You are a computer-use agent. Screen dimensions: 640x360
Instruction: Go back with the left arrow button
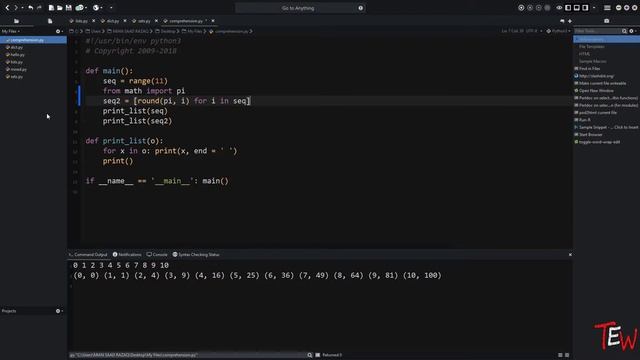[x=7, y=8]
